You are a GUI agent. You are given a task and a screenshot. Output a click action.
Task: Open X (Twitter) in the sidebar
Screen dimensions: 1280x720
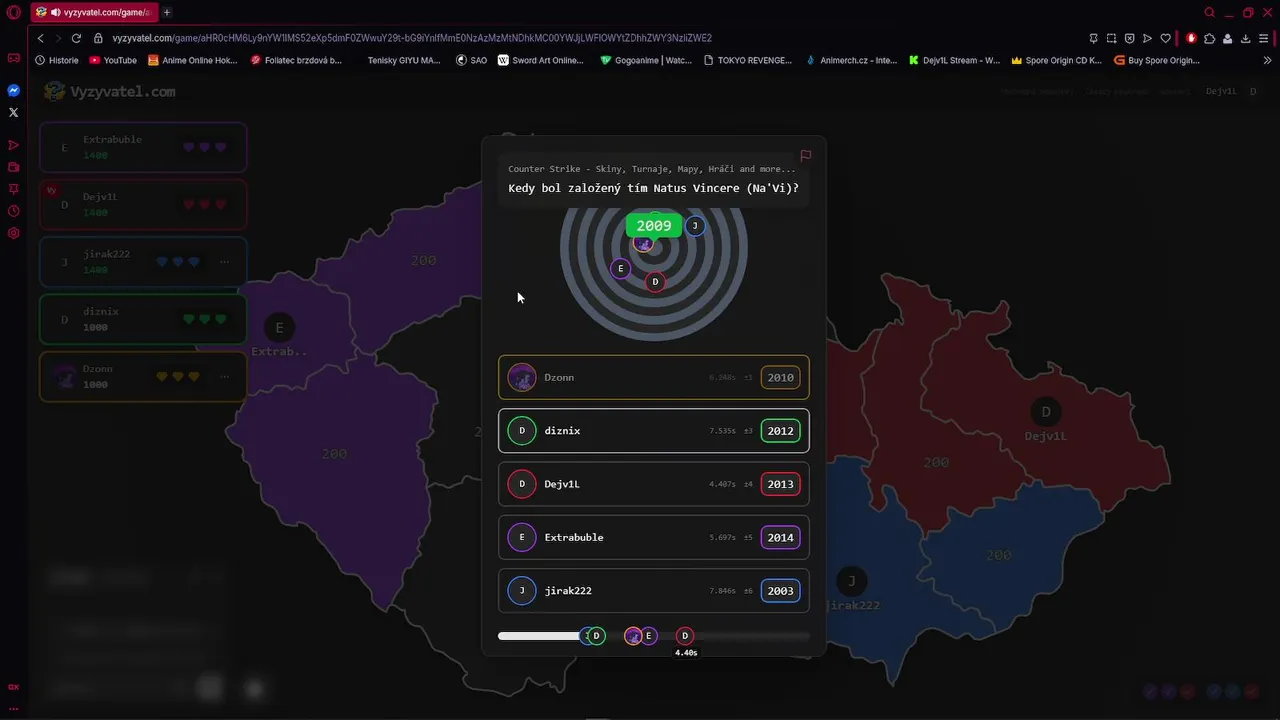(13, 112)
